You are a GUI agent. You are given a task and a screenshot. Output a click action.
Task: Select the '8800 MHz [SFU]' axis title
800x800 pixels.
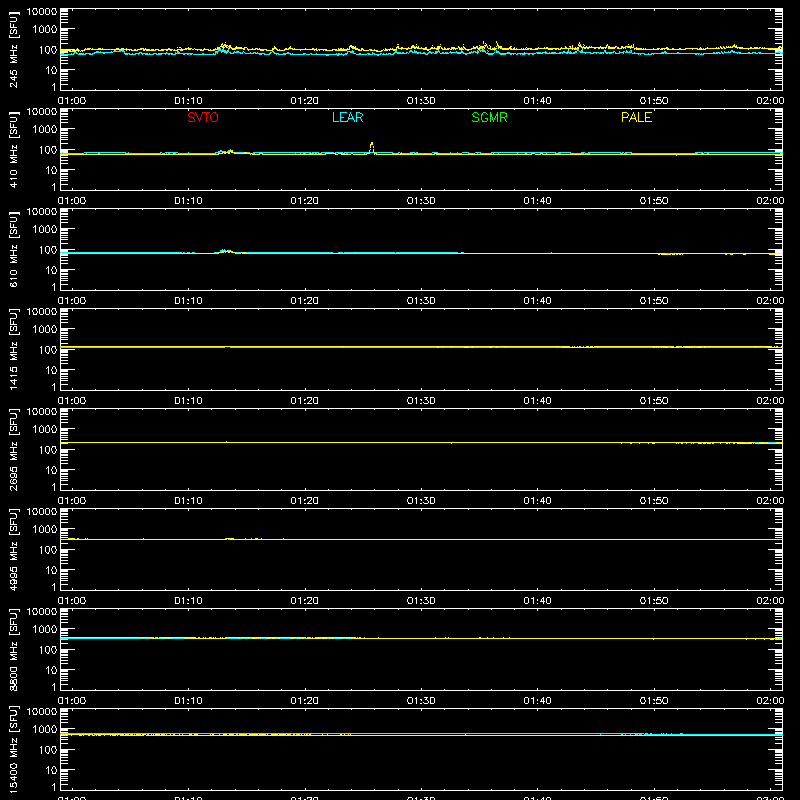pyautogui.click(x=14, y=649)
